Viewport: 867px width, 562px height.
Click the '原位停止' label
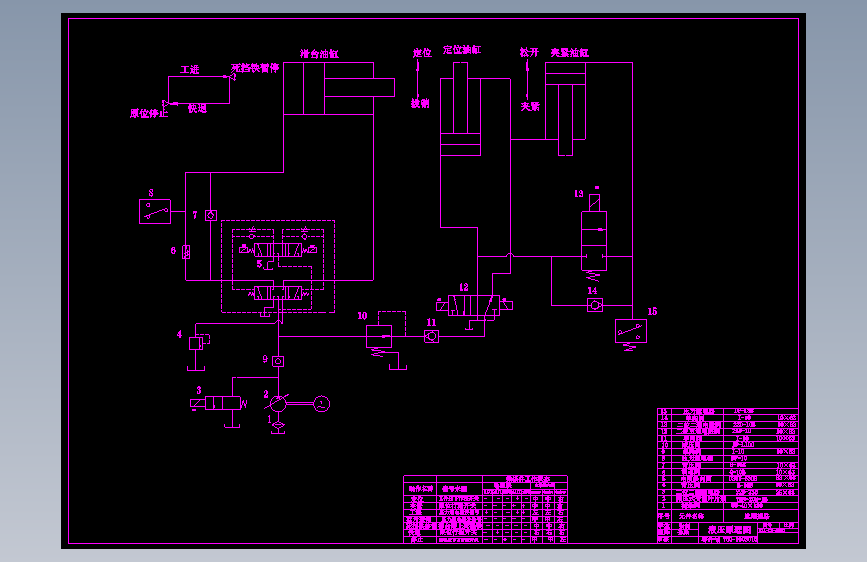pyautogui.click(x=148, y=113)
